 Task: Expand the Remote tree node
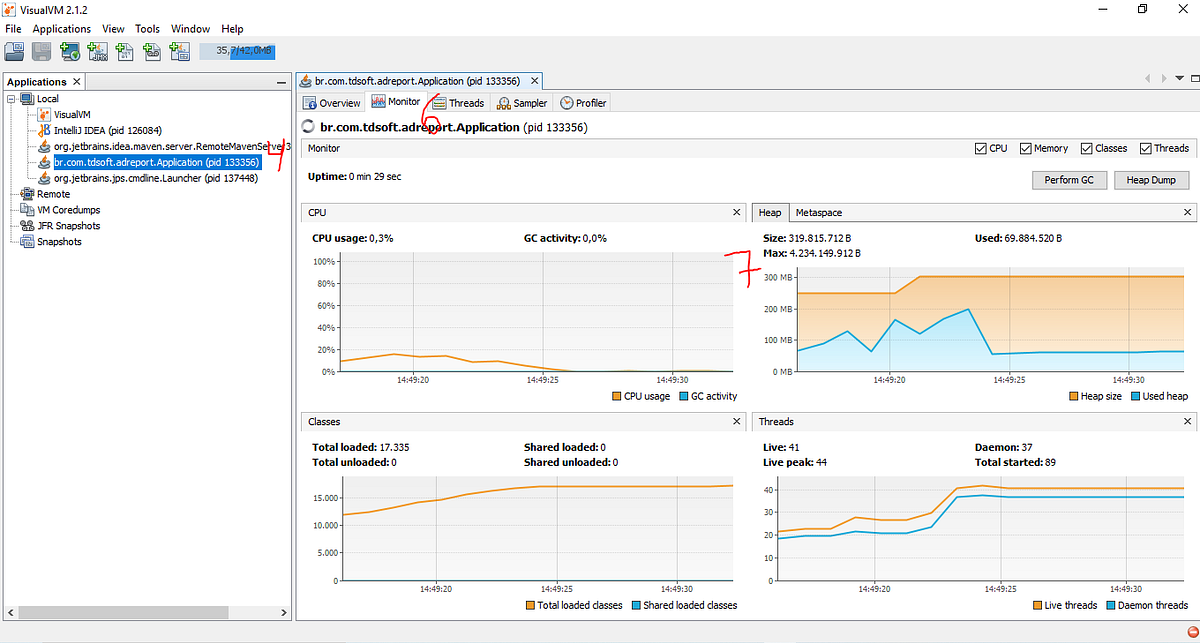click(x=11, y=194)
